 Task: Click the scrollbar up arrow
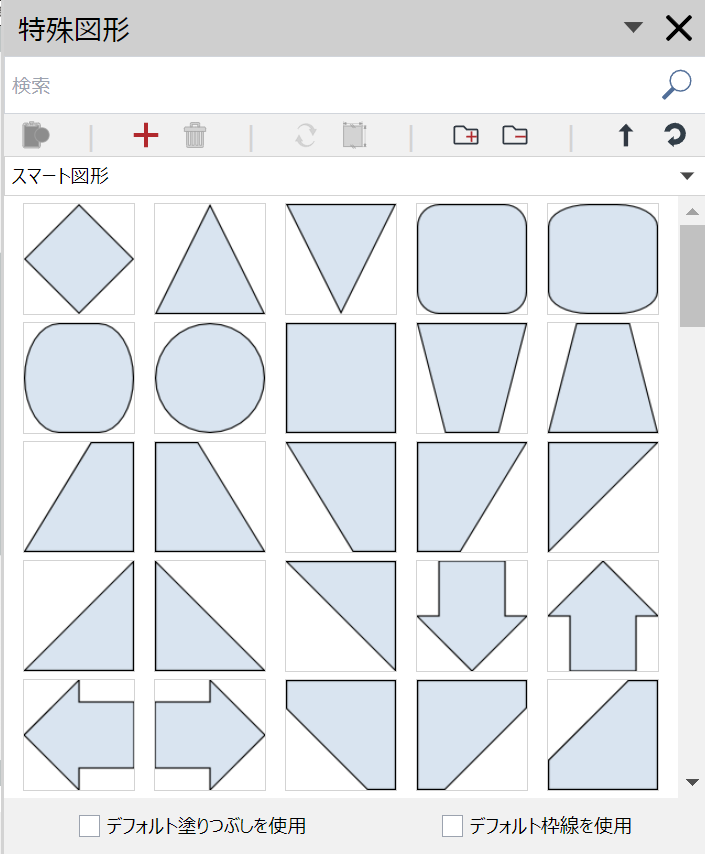click(x=692, y=212)
